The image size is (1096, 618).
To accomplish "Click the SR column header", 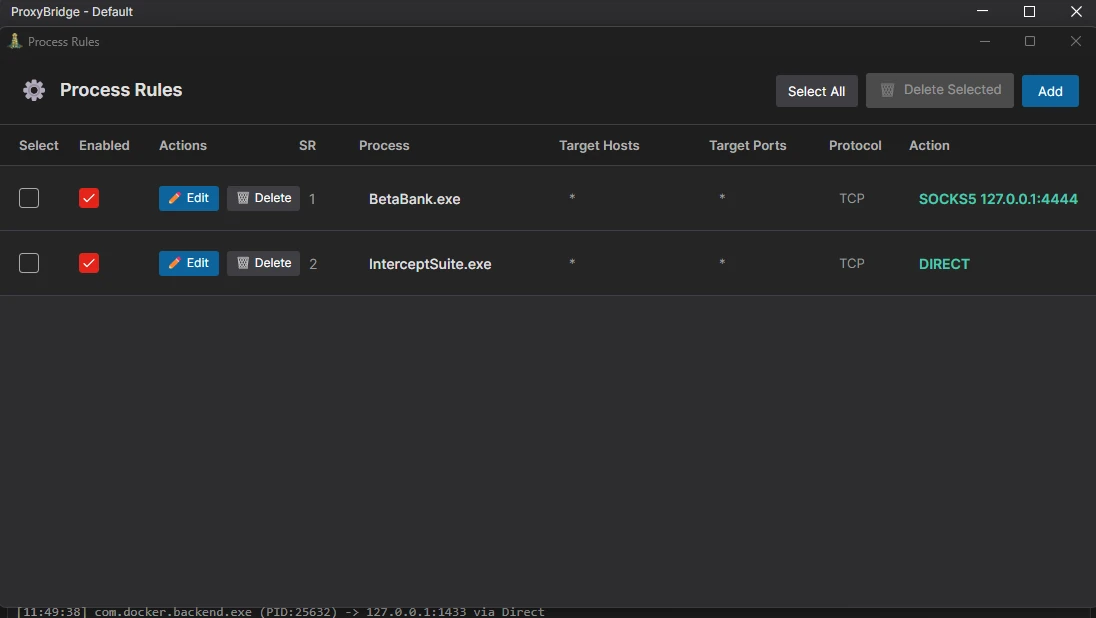I will (x=308, y=145).
